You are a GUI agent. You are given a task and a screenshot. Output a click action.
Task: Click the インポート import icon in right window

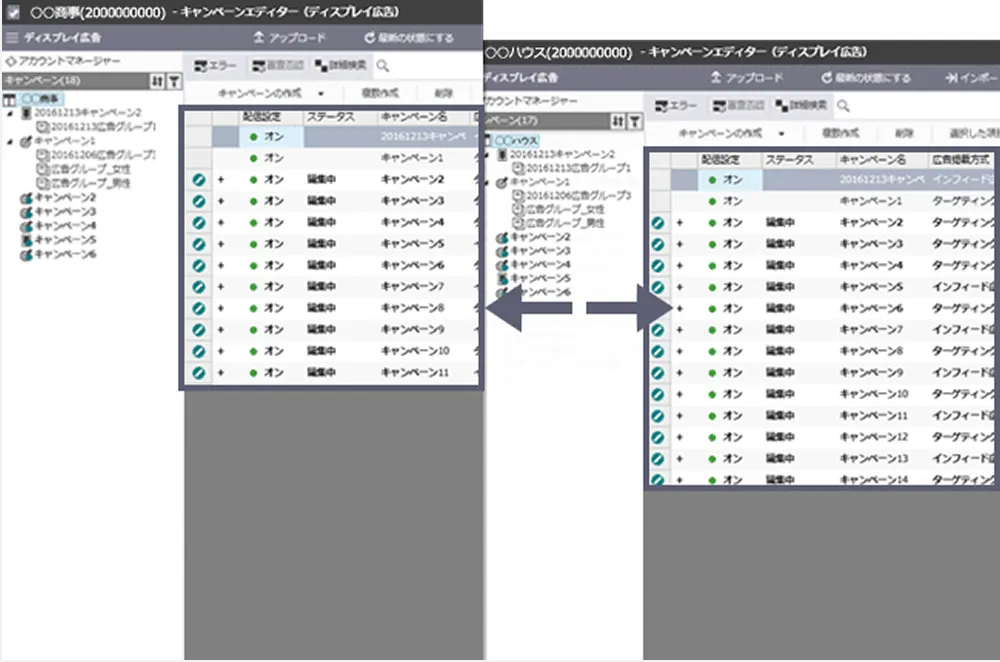[951, 78]
